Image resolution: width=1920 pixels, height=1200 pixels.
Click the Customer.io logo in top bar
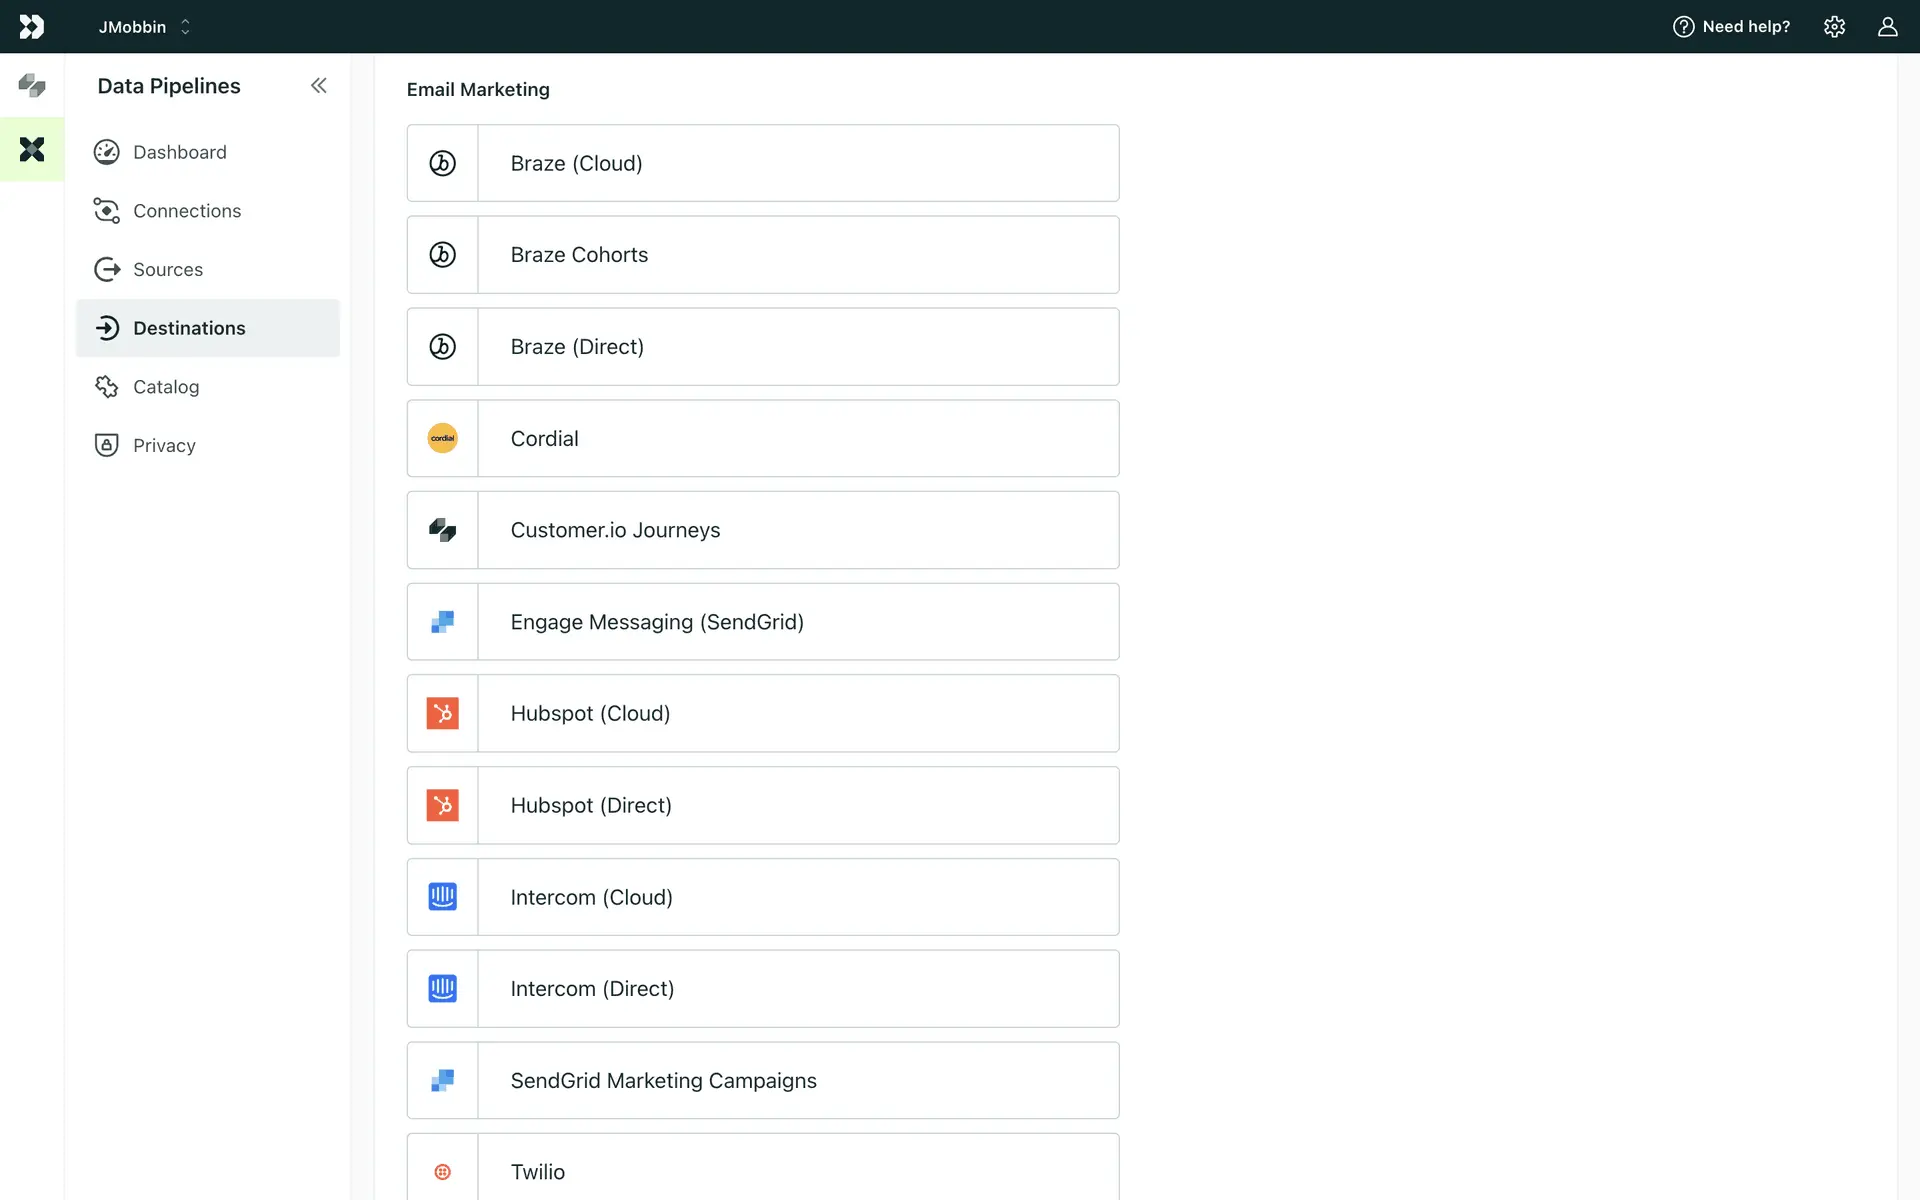pyautogui.click(x=32, y=27)
